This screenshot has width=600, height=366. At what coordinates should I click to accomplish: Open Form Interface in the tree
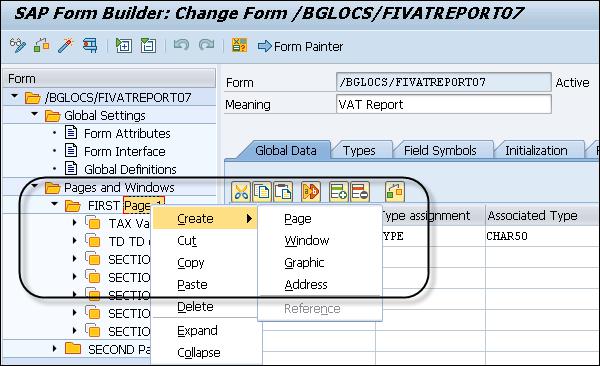click(125, 151)
